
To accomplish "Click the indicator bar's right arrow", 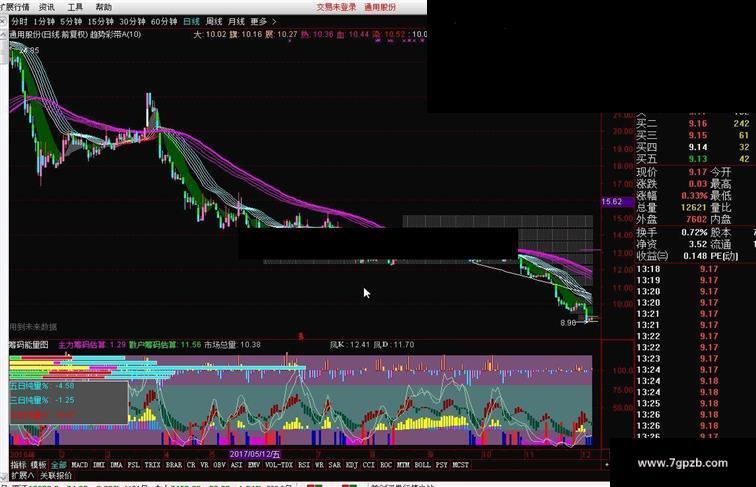I will pos(607,465).
